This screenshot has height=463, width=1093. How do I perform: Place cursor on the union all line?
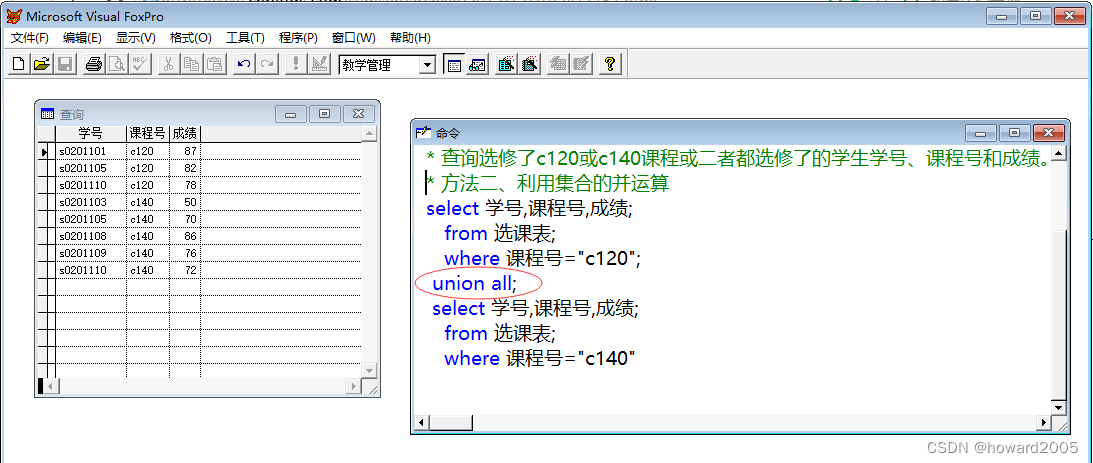click(474, 283)
